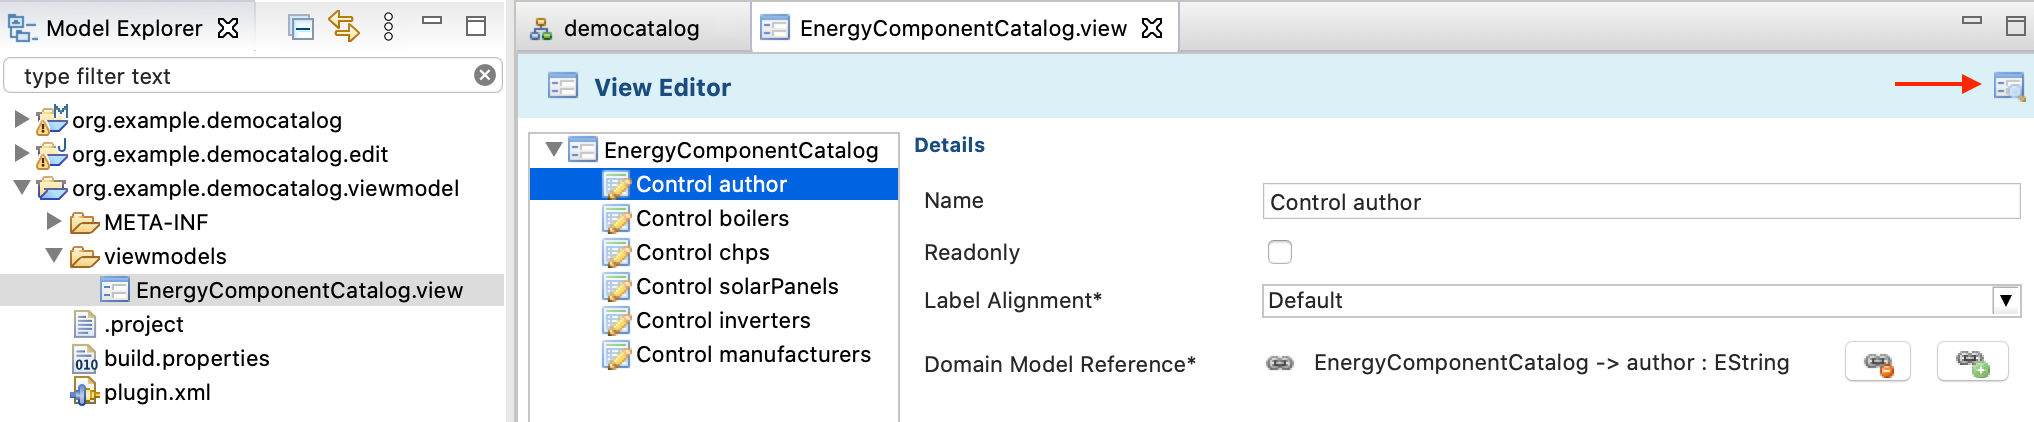Image resolution: width=2034 pixels, height=422 pixels.
Task: Clear the filter text field
Action: pos(485,75)
